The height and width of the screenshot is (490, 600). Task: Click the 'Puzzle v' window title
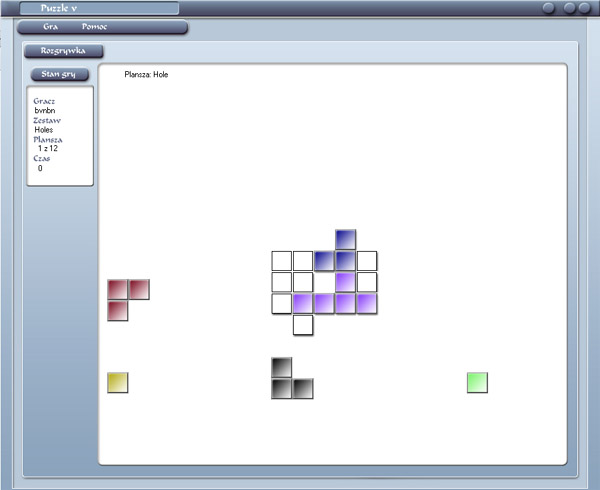pos(59,8)
